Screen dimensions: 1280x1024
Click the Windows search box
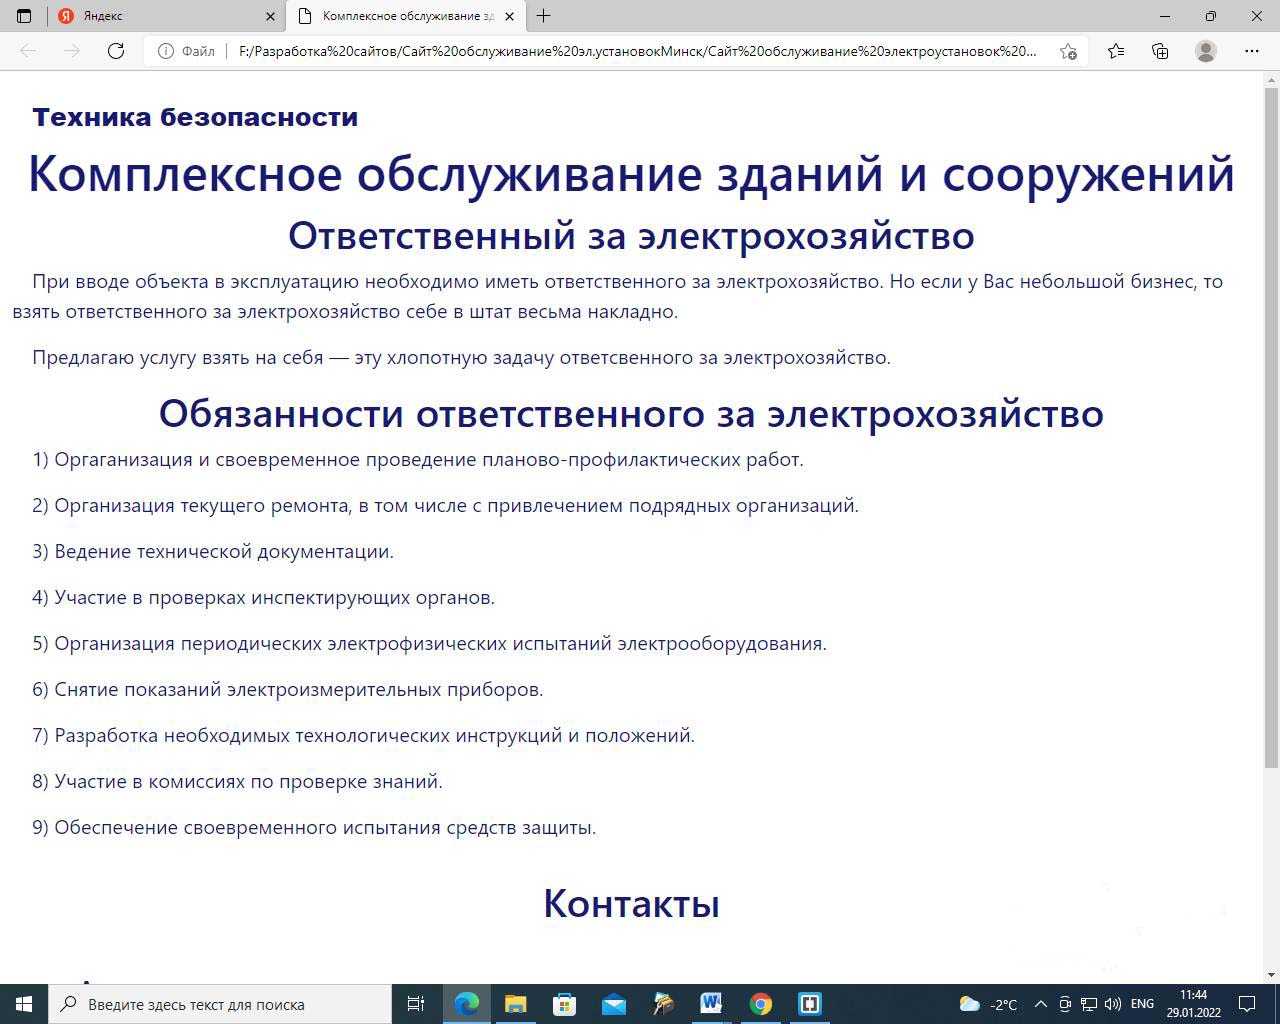point(220,1004)
